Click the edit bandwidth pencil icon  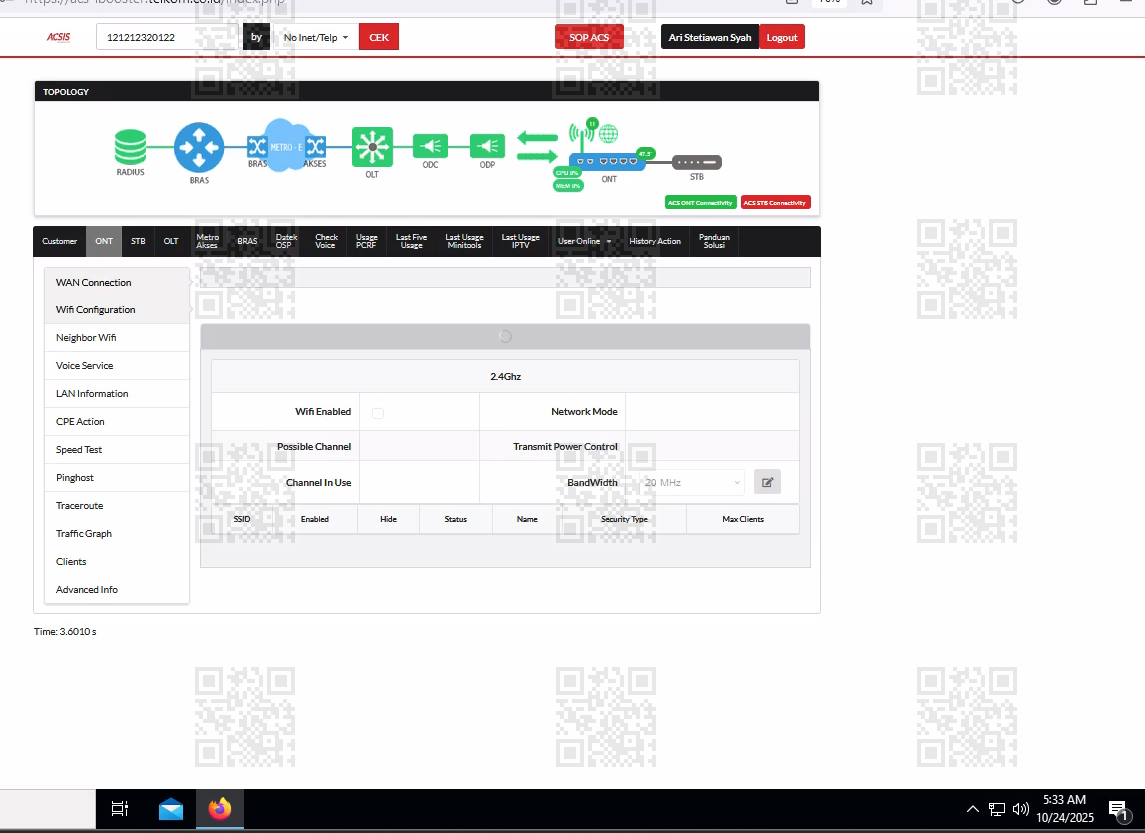click(x=767, y=482)
